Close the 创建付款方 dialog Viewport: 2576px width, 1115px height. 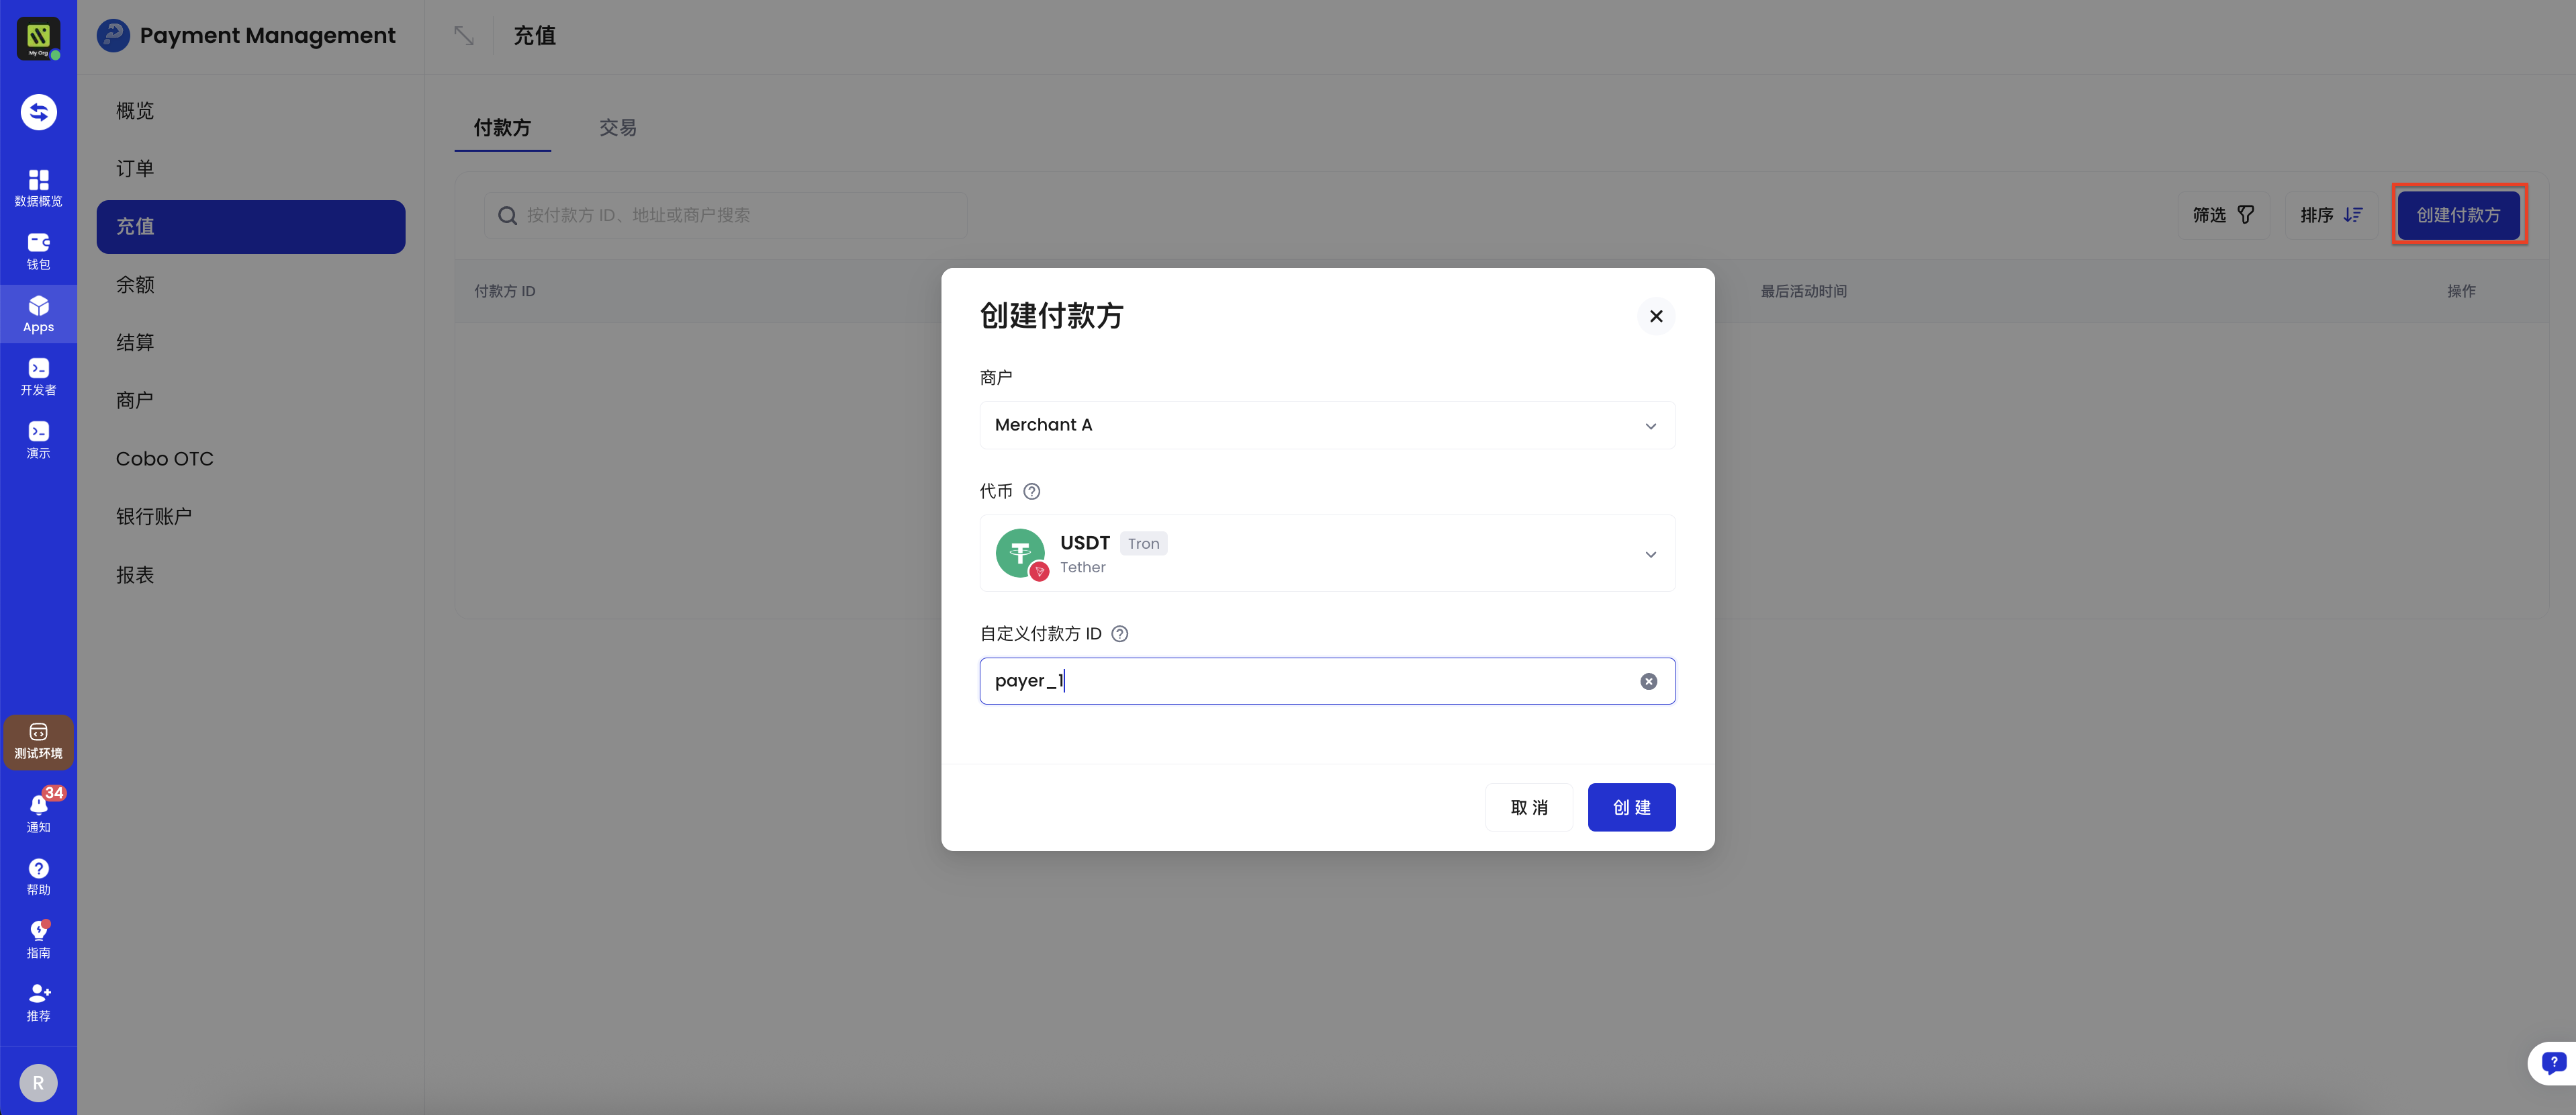[1655, 316]
